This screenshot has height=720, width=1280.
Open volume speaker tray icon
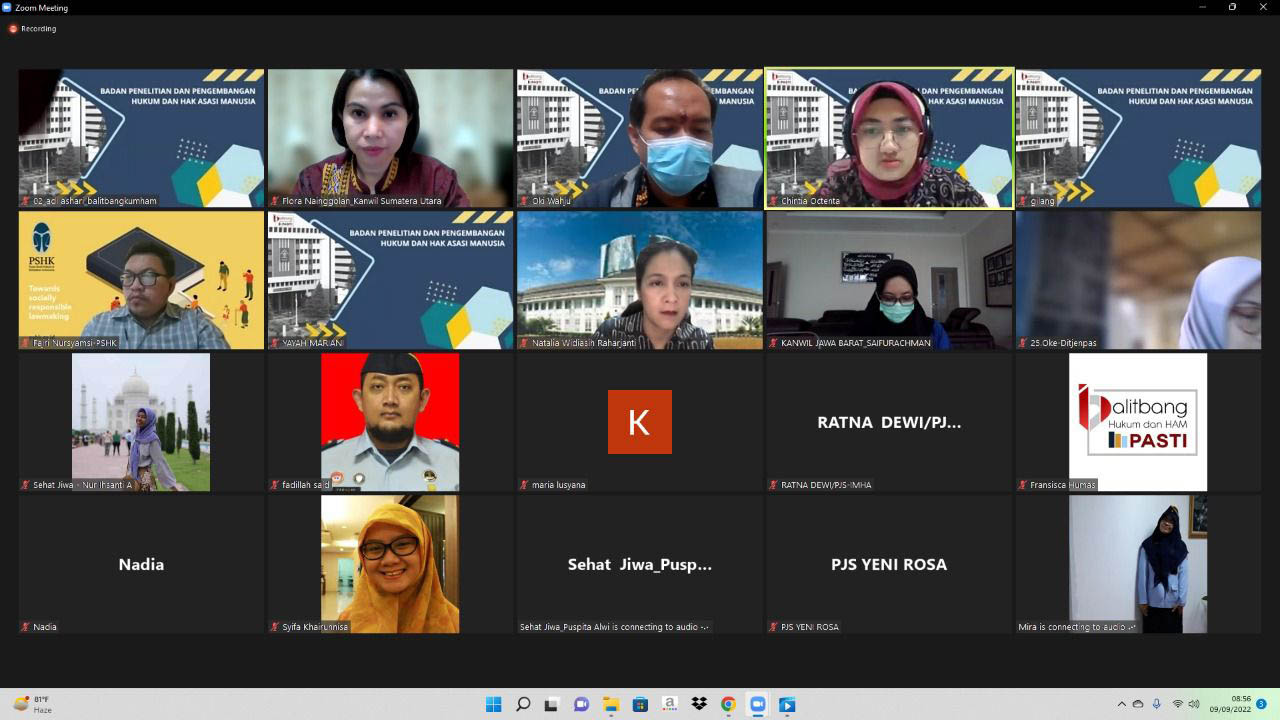(x=1193, y=704)
